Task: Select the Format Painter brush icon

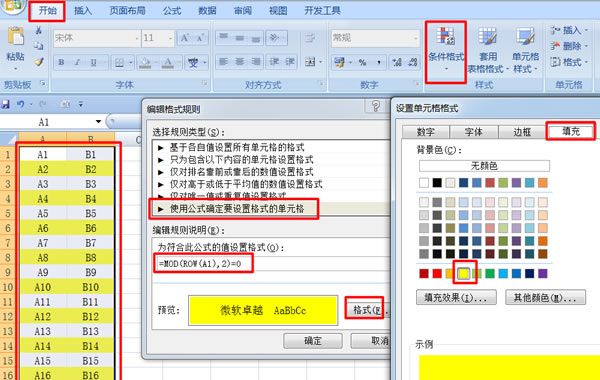Action: point(39,62)
